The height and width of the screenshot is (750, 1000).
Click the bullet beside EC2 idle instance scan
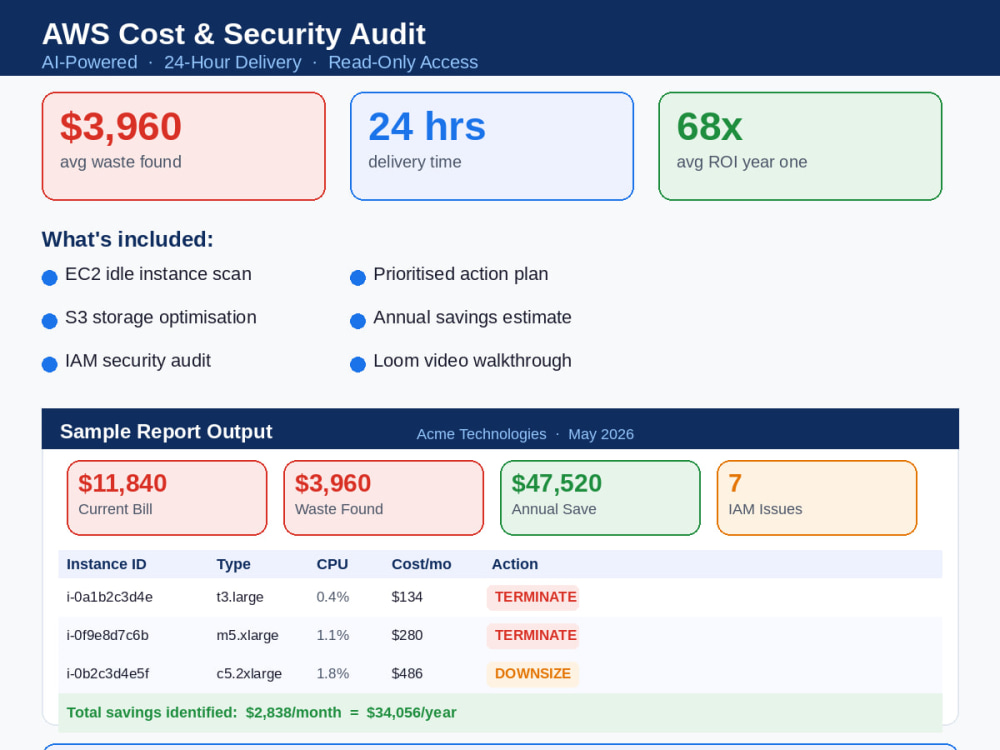click(50, 277)
